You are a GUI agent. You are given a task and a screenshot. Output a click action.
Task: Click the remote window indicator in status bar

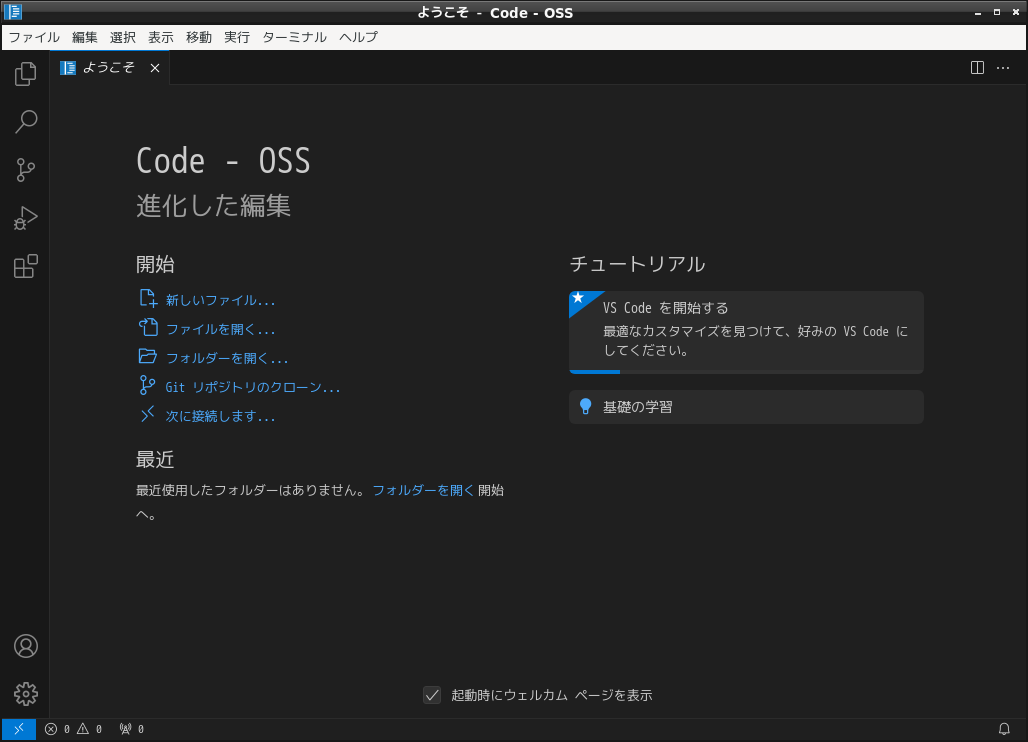(x=18, y=729)
